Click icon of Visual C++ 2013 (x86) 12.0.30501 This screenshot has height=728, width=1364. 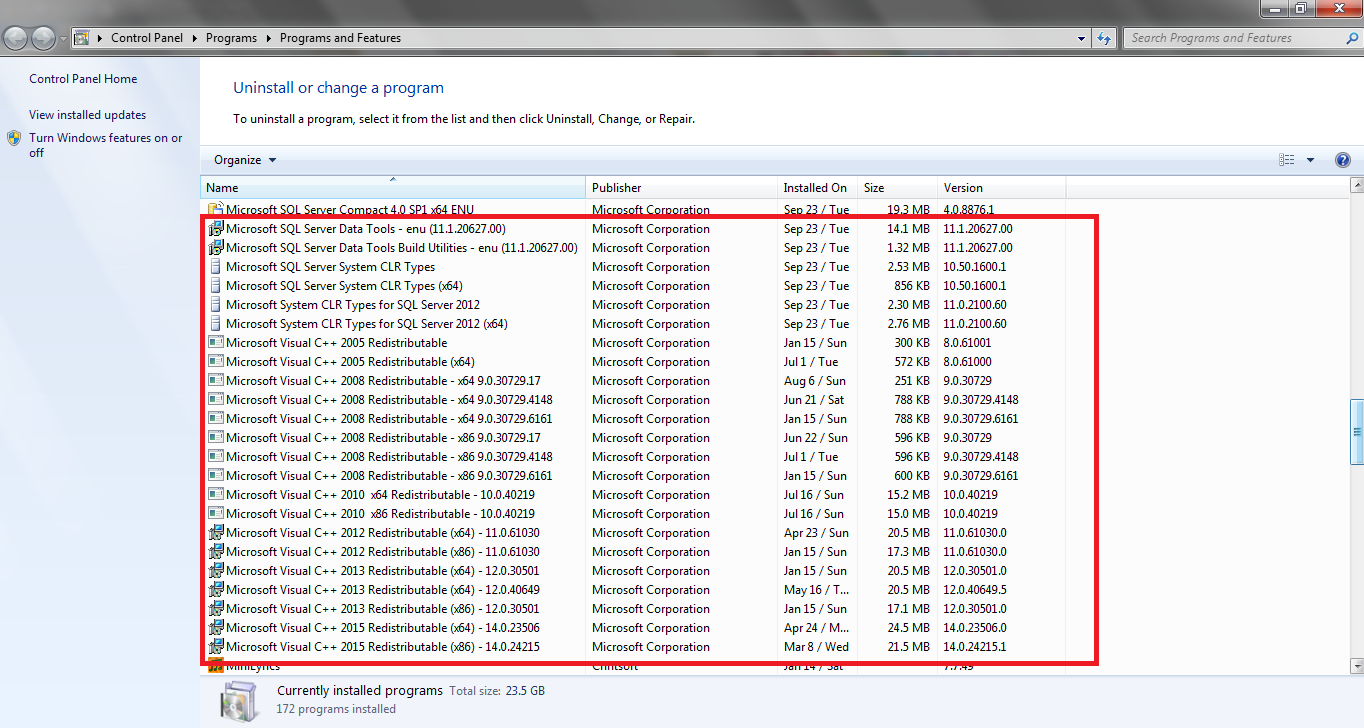coord(215,609)
